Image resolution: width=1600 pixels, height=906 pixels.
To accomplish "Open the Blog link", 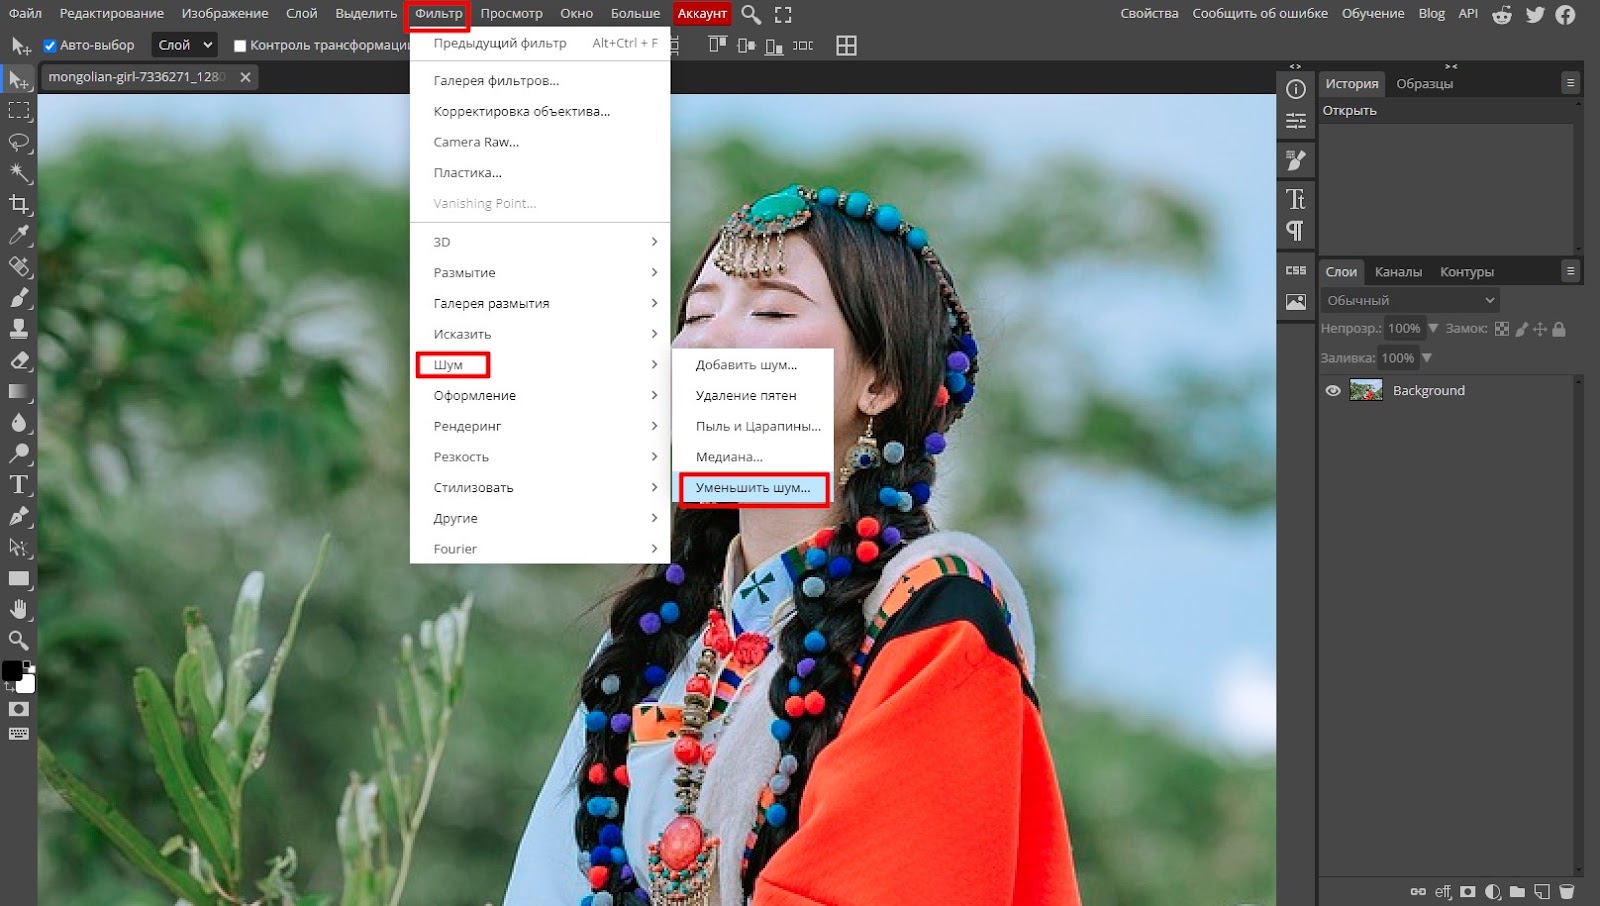I will point(1431,13).
